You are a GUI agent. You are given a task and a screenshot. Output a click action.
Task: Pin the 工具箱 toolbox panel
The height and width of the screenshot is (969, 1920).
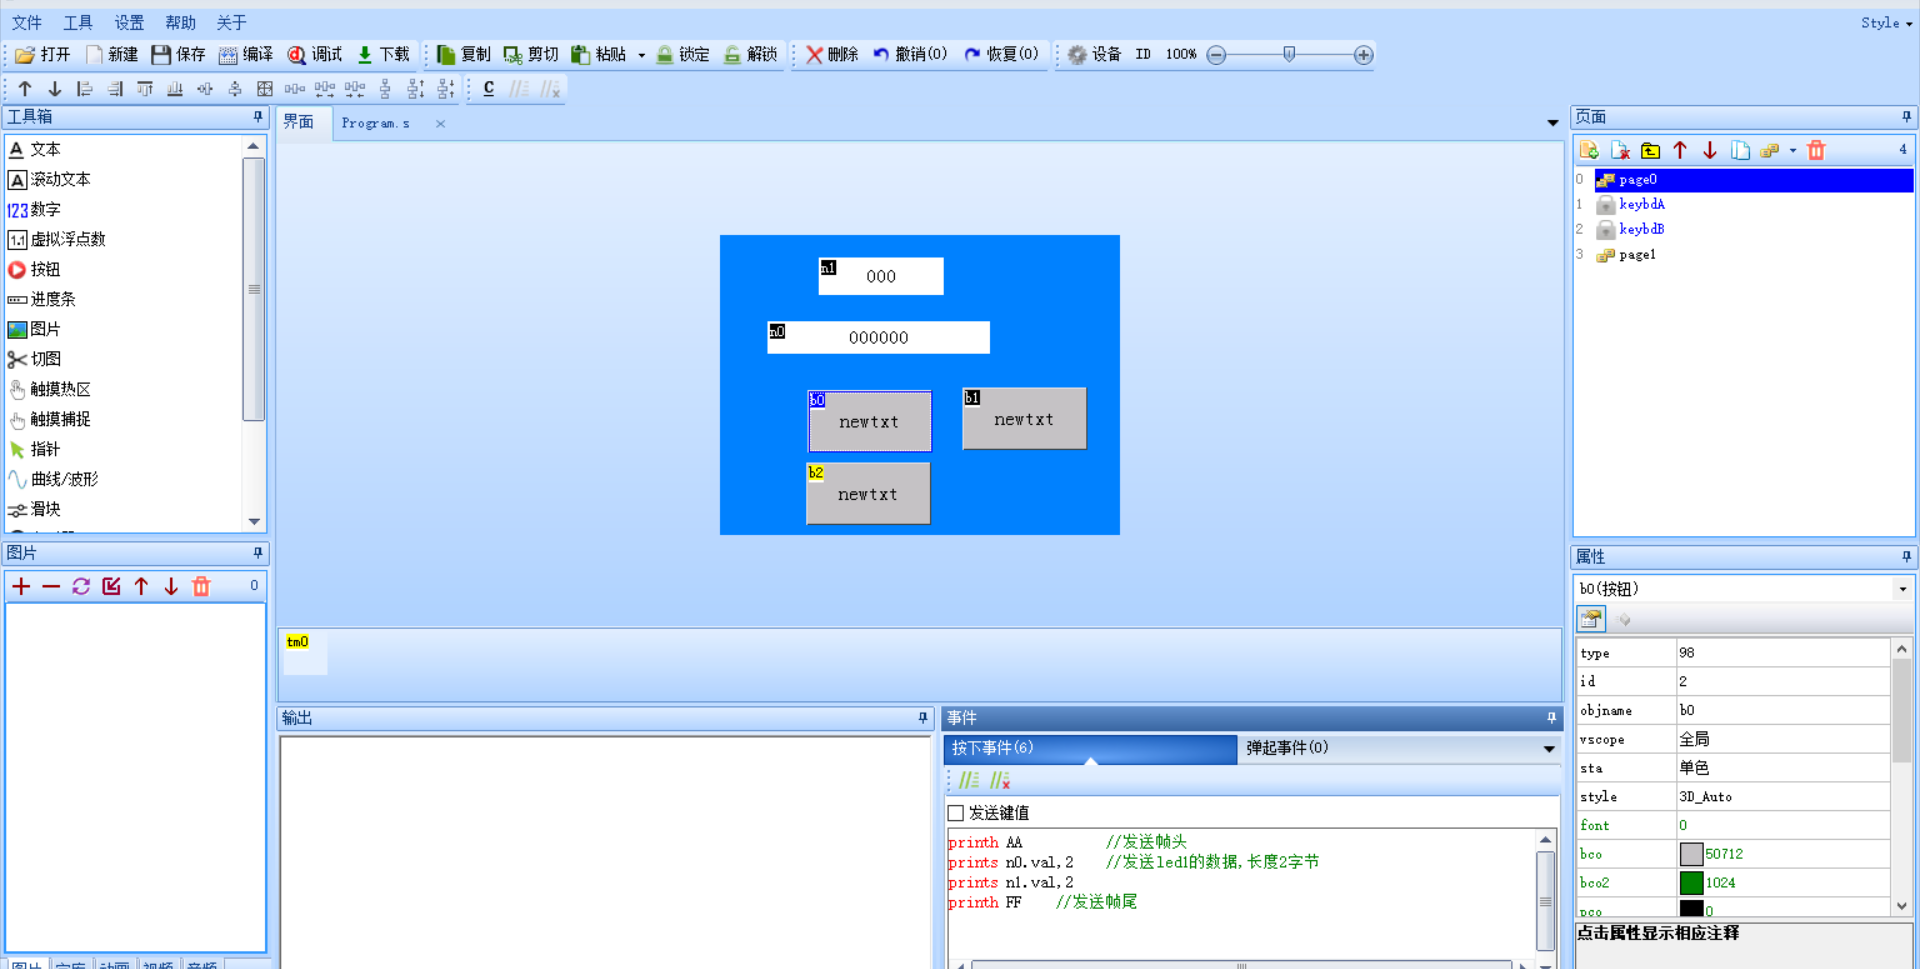point(258,117)
